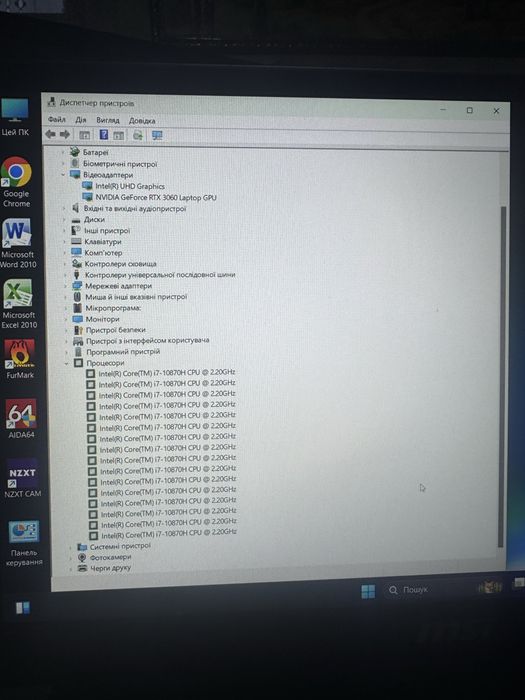Image resolution: width=525 pixels, height=700 pixels.
Task: Click the update driver toolbar icon
Action: [x=138, y=135]
